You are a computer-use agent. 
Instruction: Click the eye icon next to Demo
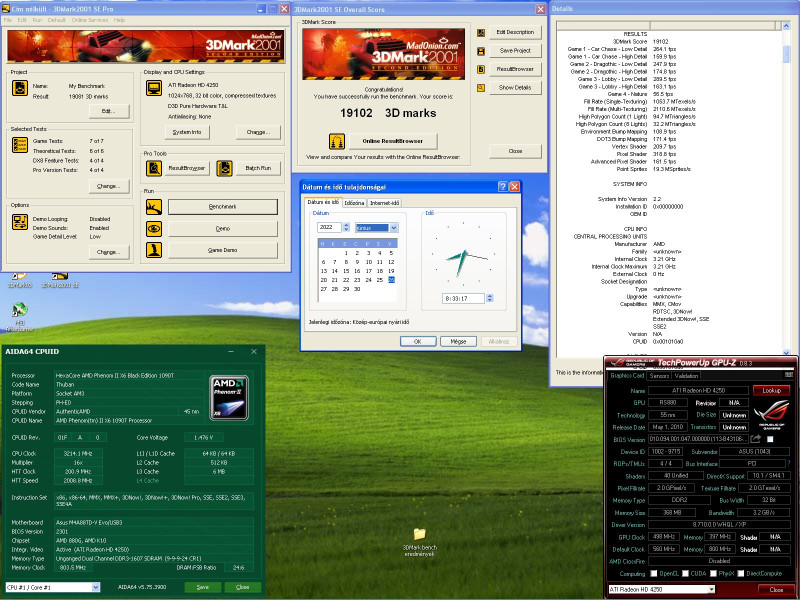[x=154, y=228]
